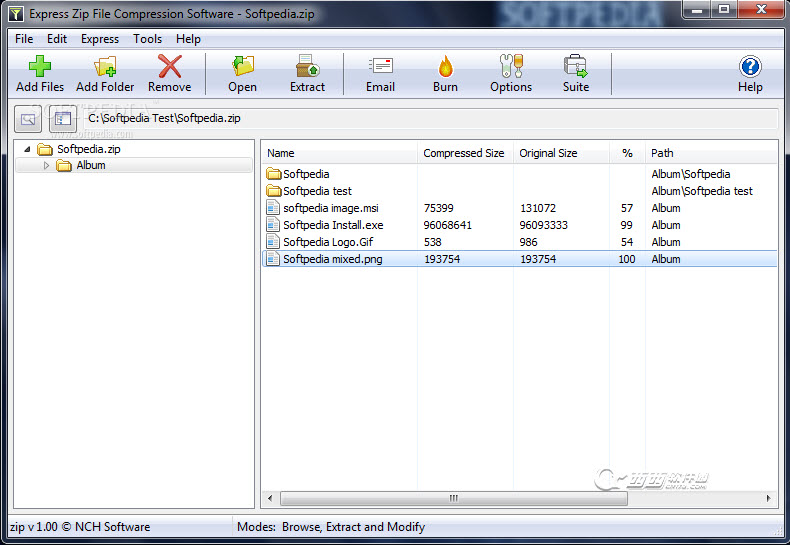
Task: Click the Album\Softpedia path cell
Action: [x=691, y=174]
